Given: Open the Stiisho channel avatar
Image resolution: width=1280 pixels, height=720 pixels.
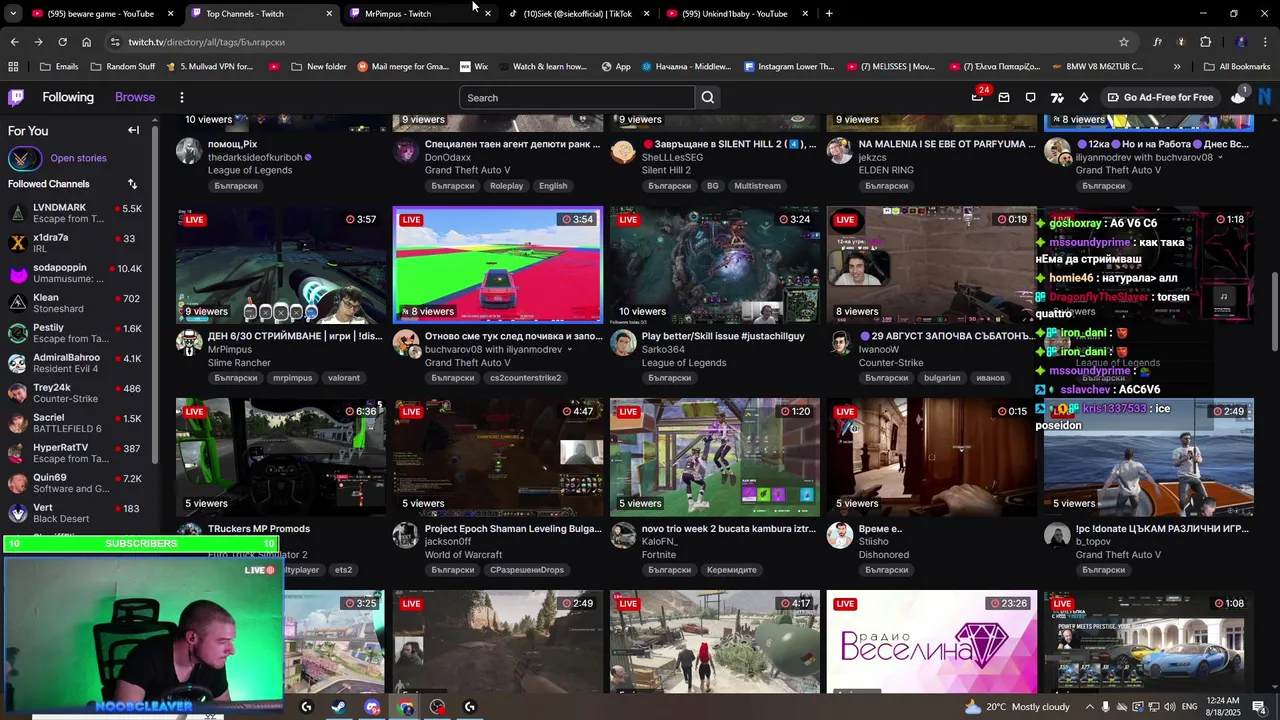Looking at the screenshot, I should tap(840, 536).
